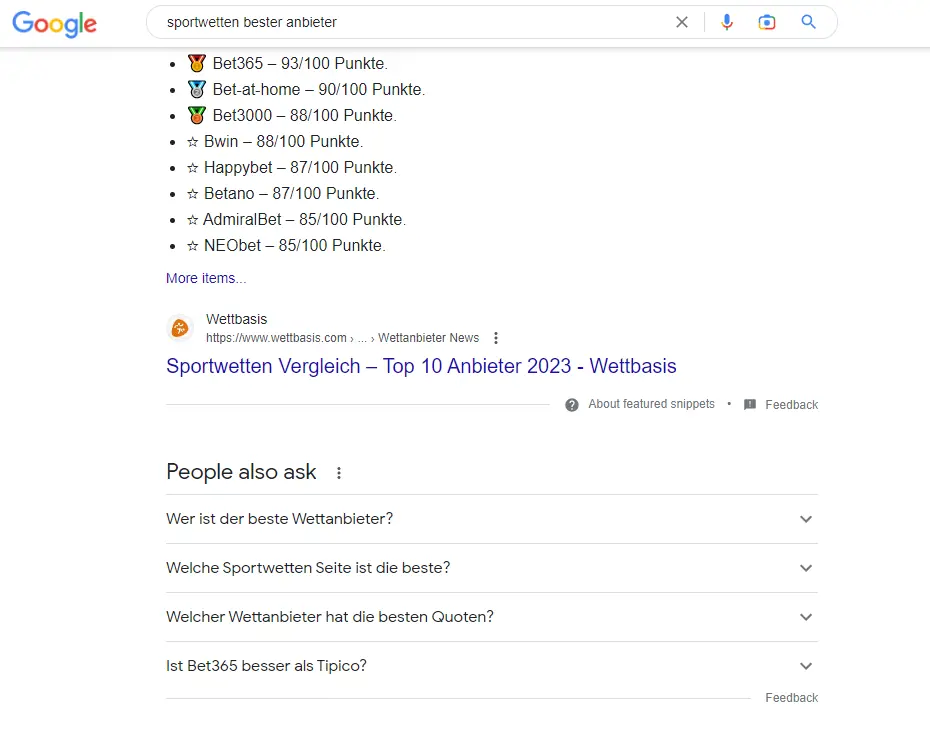This screenshot has width=930, height=750.
Task: Open search by image camera icon
Action: (x=767, y=23)
